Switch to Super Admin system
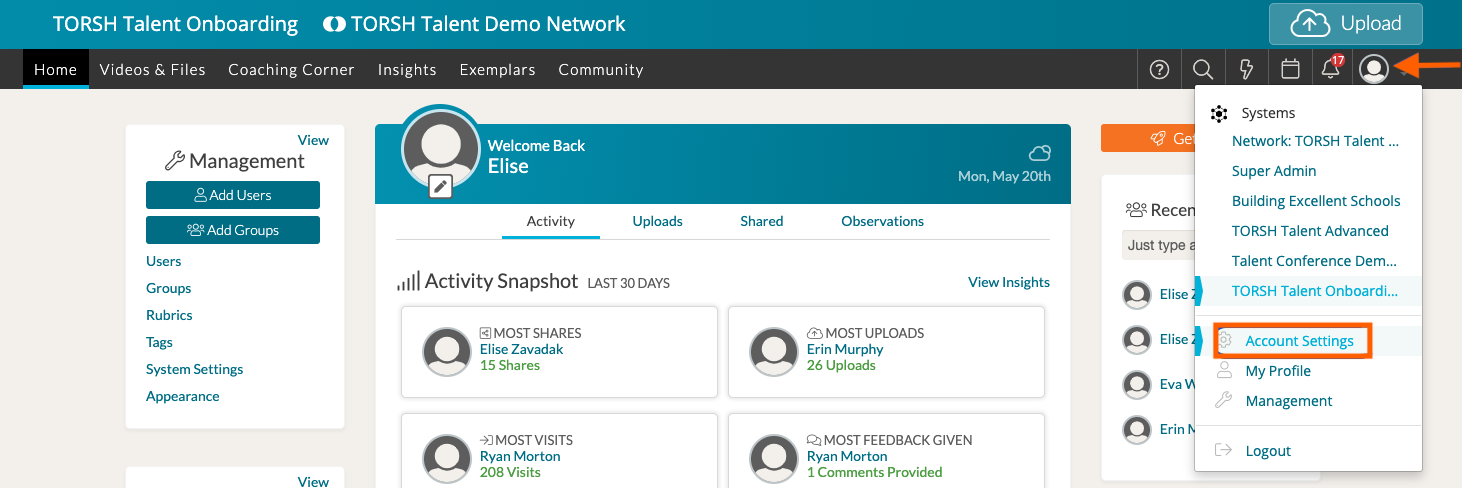Viewport: 1462px width, 488px height. point(1274,171)
